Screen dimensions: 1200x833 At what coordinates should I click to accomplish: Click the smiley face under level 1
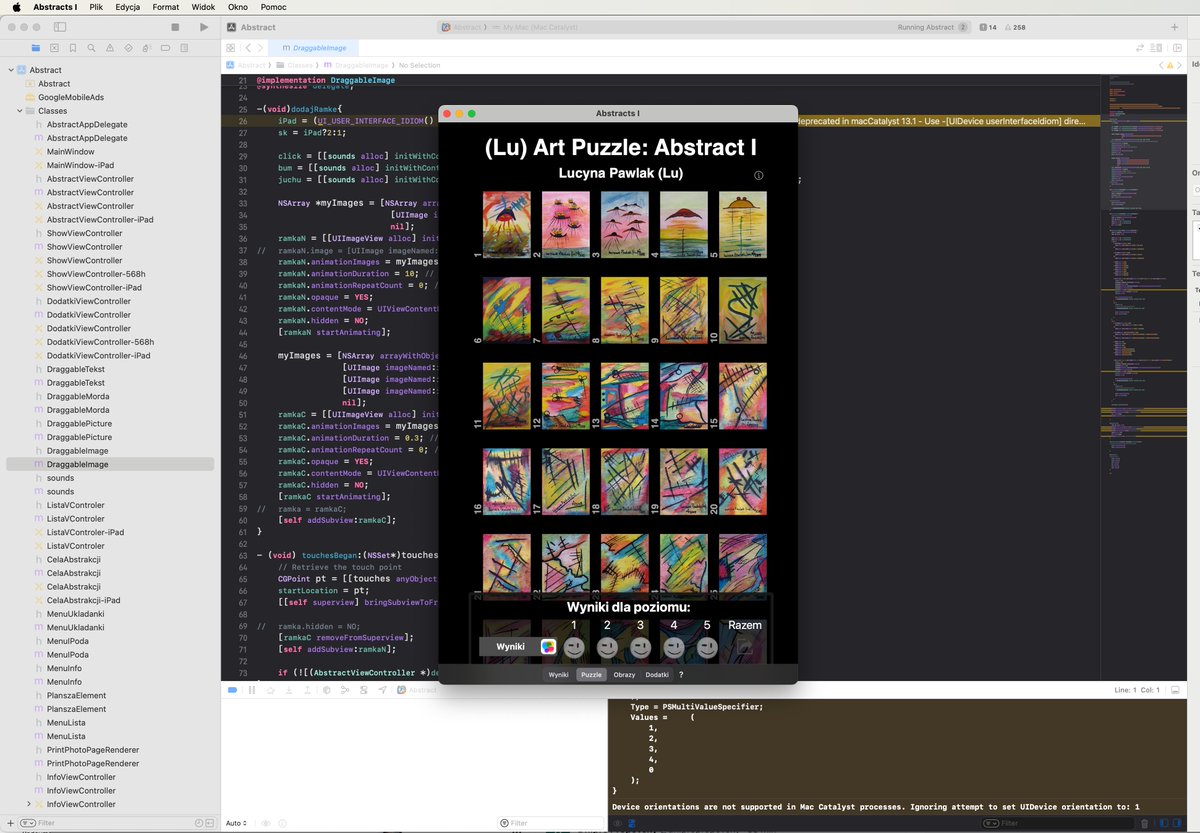tap(573, 647)
